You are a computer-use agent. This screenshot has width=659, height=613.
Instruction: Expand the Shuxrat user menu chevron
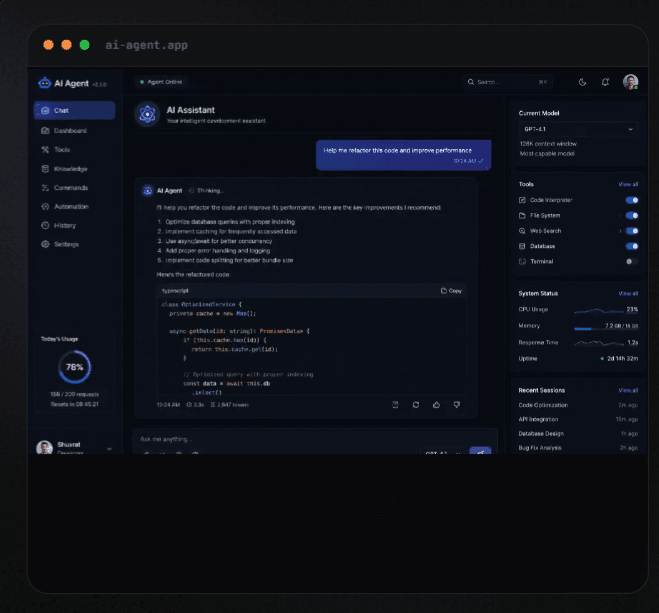pos(109,449)
